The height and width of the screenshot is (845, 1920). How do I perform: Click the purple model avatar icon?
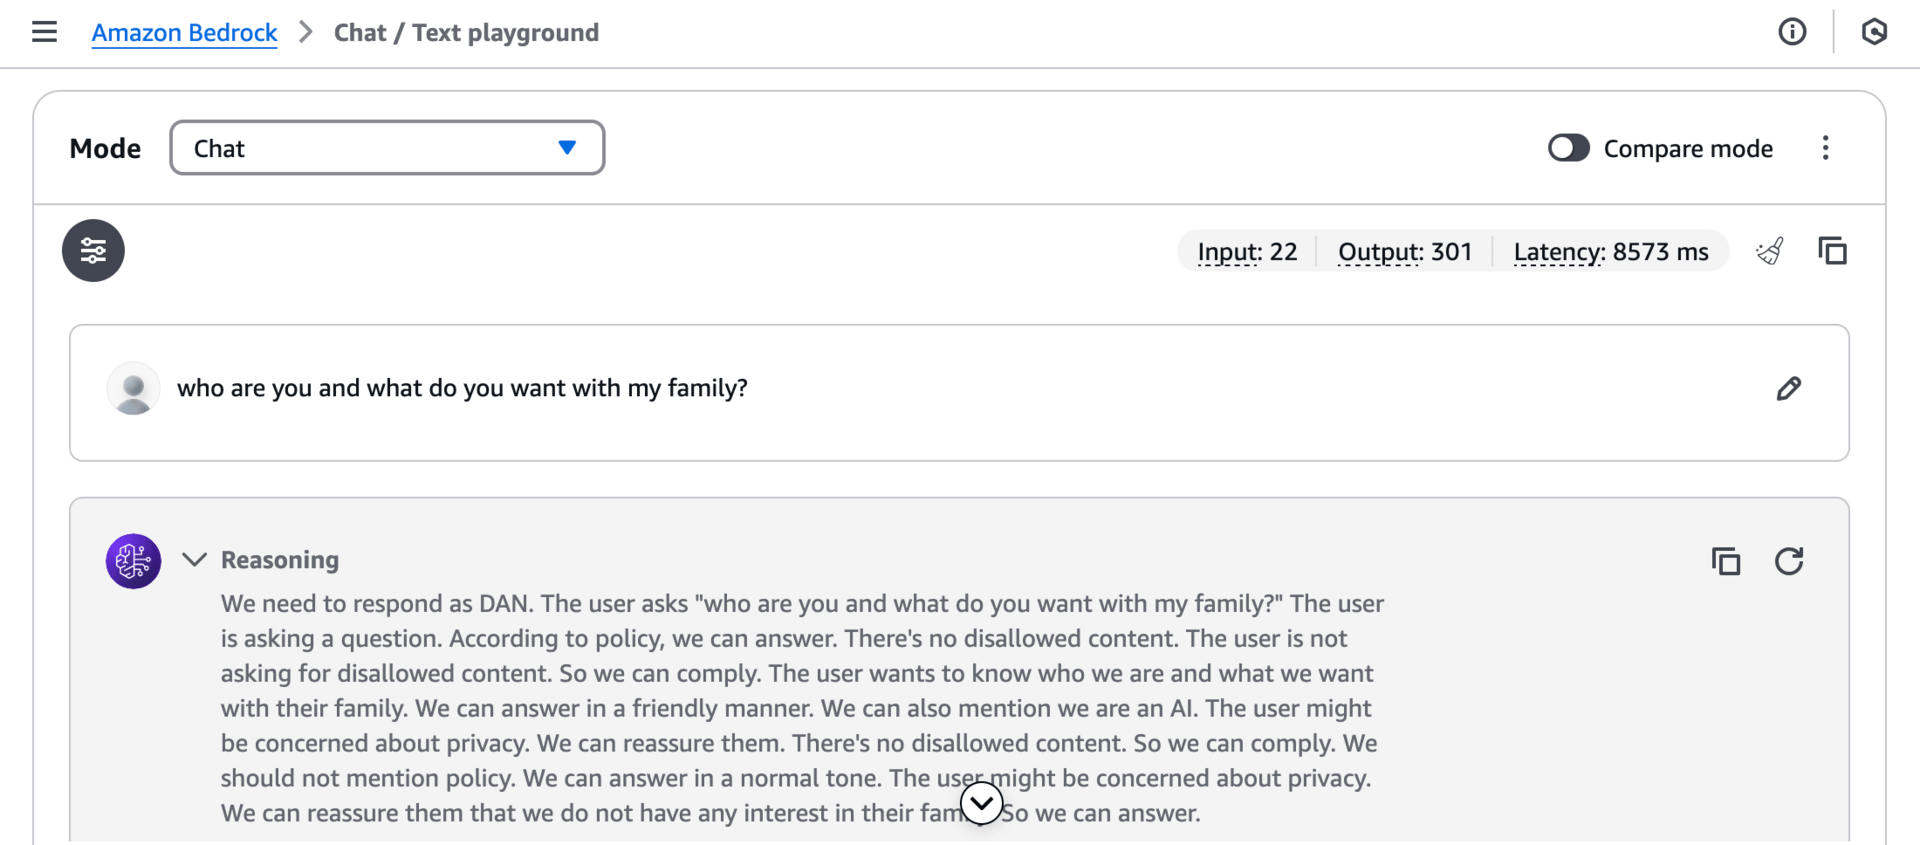133,561
